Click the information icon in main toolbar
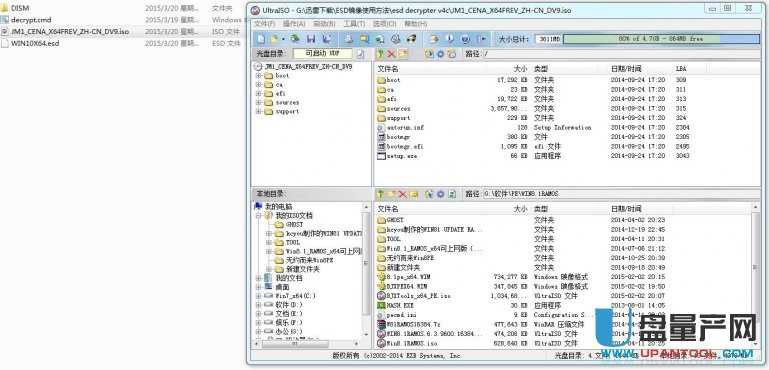The height and width of the screenshot is (370, 769). pos(450,39)
